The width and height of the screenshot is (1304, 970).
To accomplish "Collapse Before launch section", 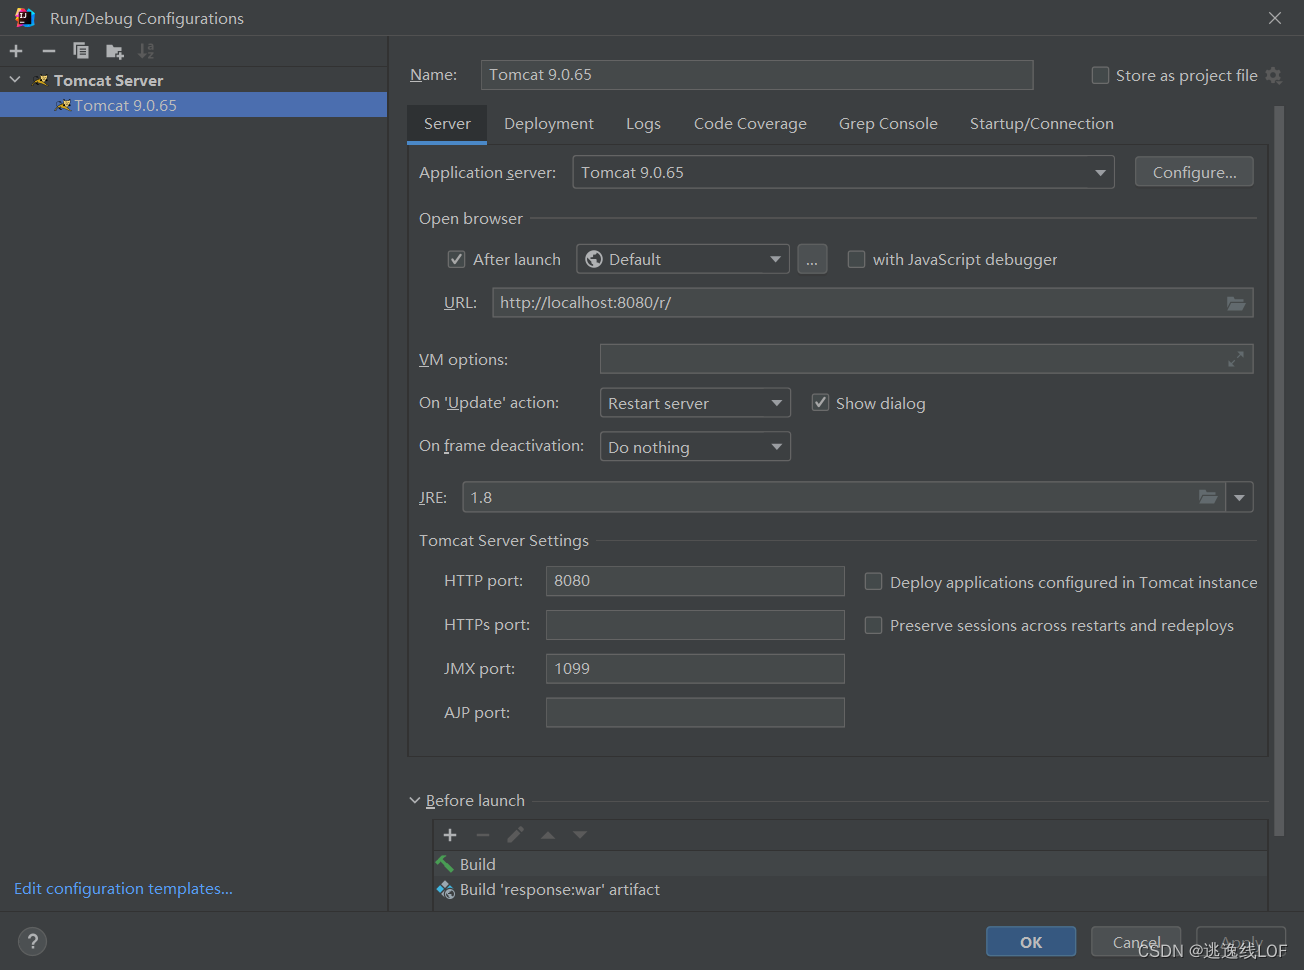I will 415,800.
